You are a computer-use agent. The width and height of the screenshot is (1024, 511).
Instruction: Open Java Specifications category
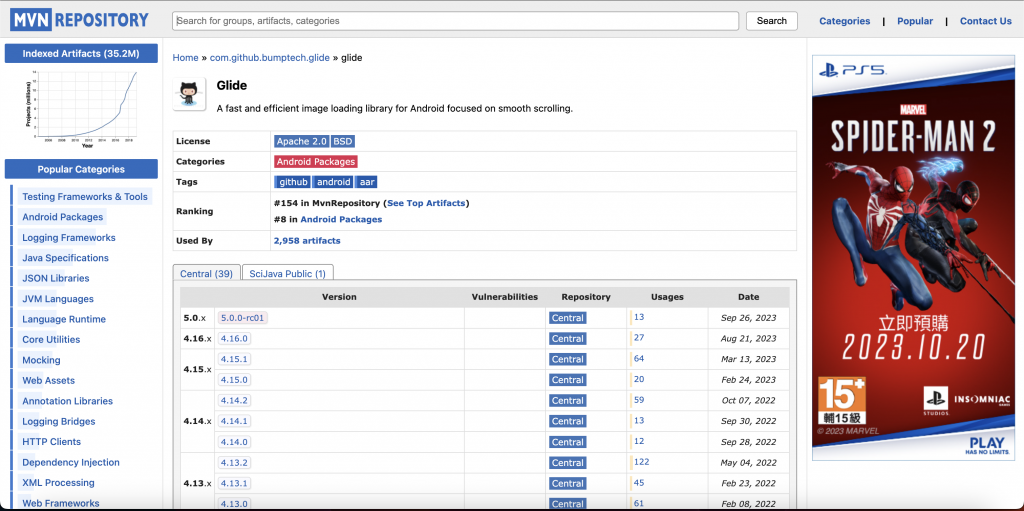pos(65,258)
